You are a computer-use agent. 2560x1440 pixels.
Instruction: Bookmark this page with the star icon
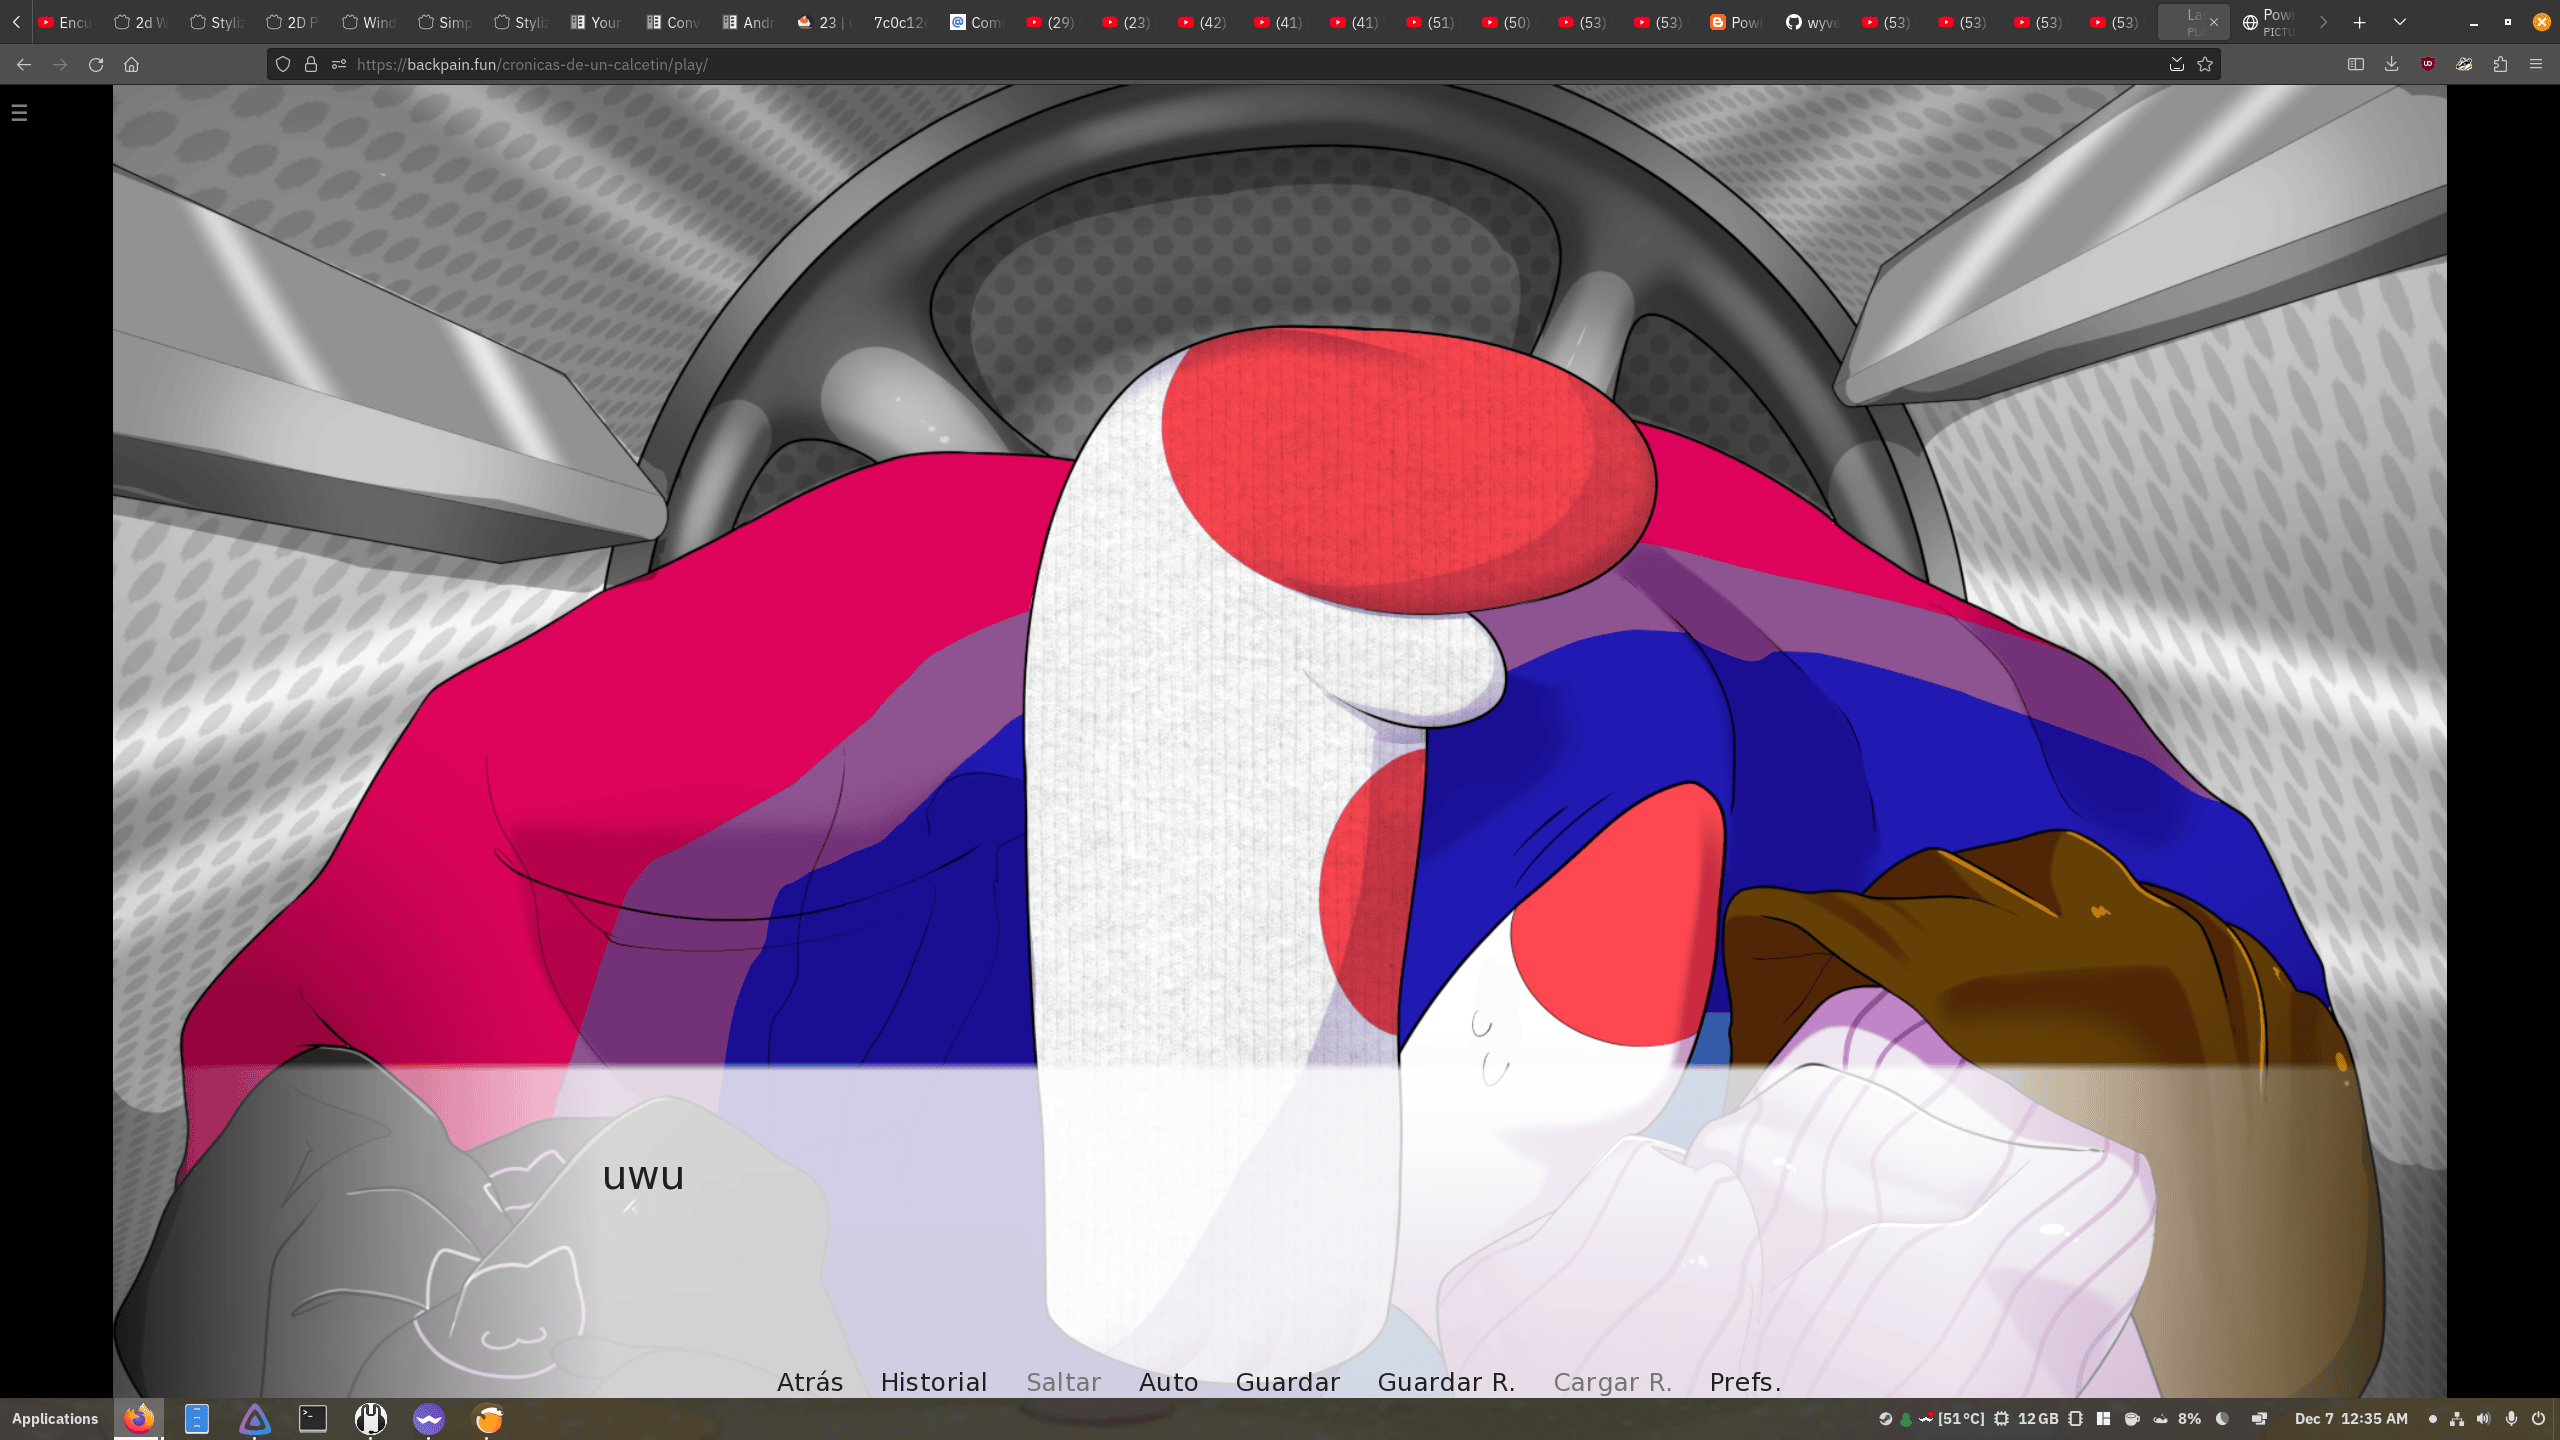point(2205,64)
